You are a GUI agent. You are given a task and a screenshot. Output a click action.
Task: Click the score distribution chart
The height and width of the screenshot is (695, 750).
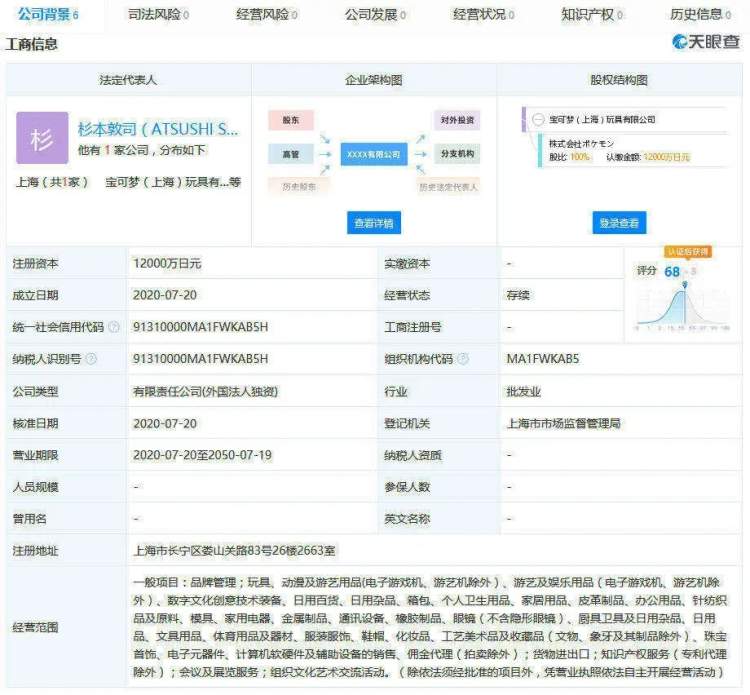[x=683, y=306]
